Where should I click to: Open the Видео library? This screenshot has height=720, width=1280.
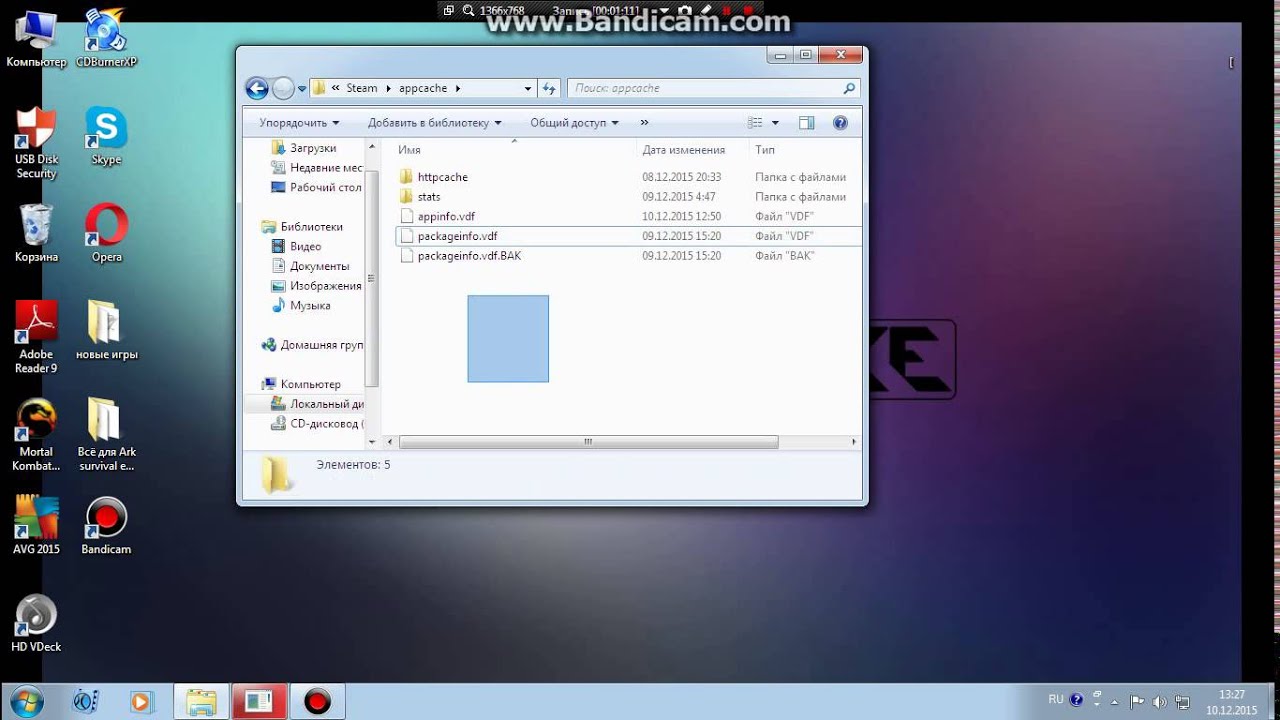(298, 246)
